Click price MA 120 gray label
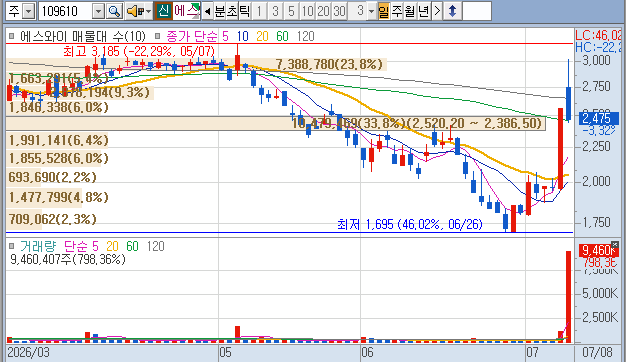Viewport: 626px width, 362px height. (305, 36)
